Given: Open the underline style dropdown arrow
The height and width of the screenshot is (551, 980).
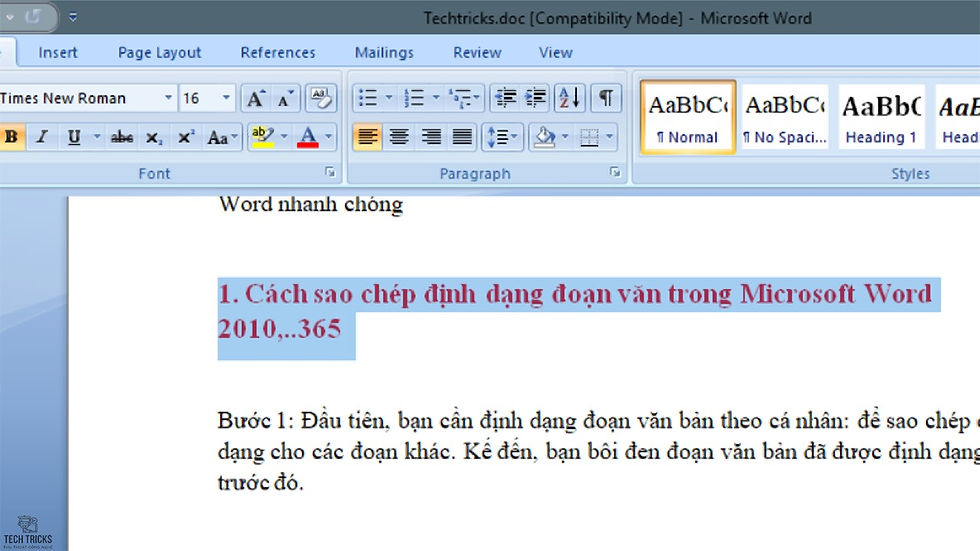Looking at the screenshot, I should [97, 137].
